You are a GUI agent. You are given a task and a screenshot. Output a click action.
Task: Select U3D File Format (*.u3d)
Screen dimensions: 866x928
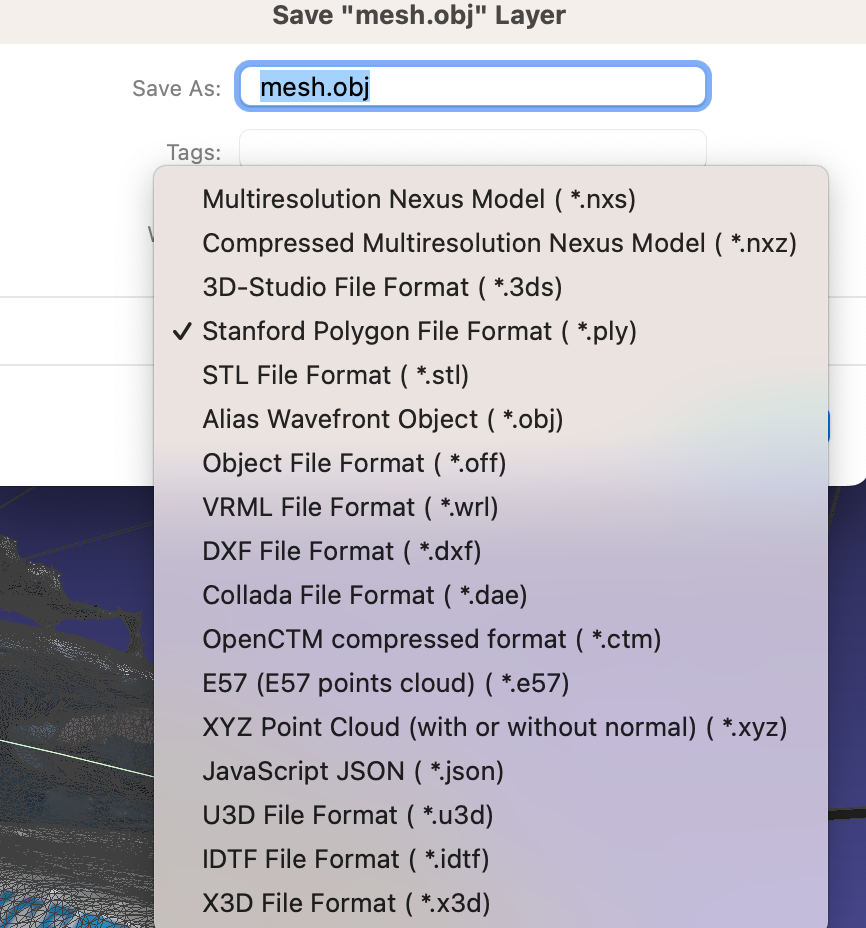pyautogui.click(x=348, y=815)
